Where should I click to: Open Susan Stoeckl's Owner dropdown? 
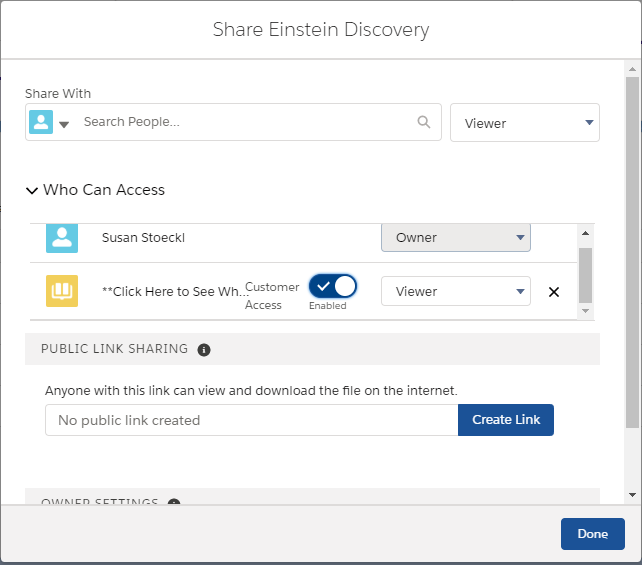[x=456, y=238]
